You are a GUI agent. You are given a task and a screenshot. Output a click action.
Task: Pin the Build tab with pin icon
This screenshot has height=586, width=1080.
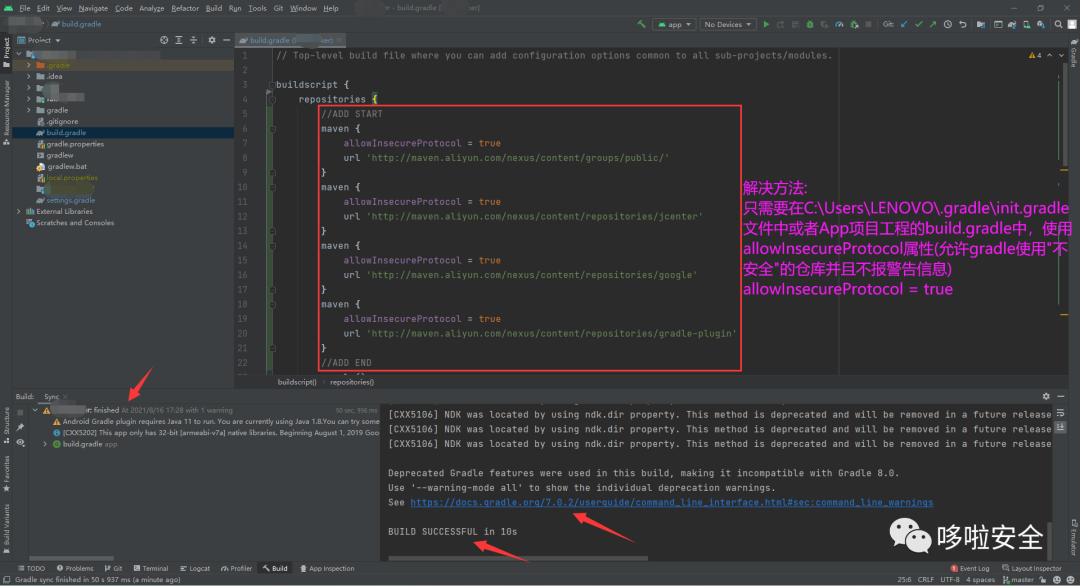(x=21, y=428)
